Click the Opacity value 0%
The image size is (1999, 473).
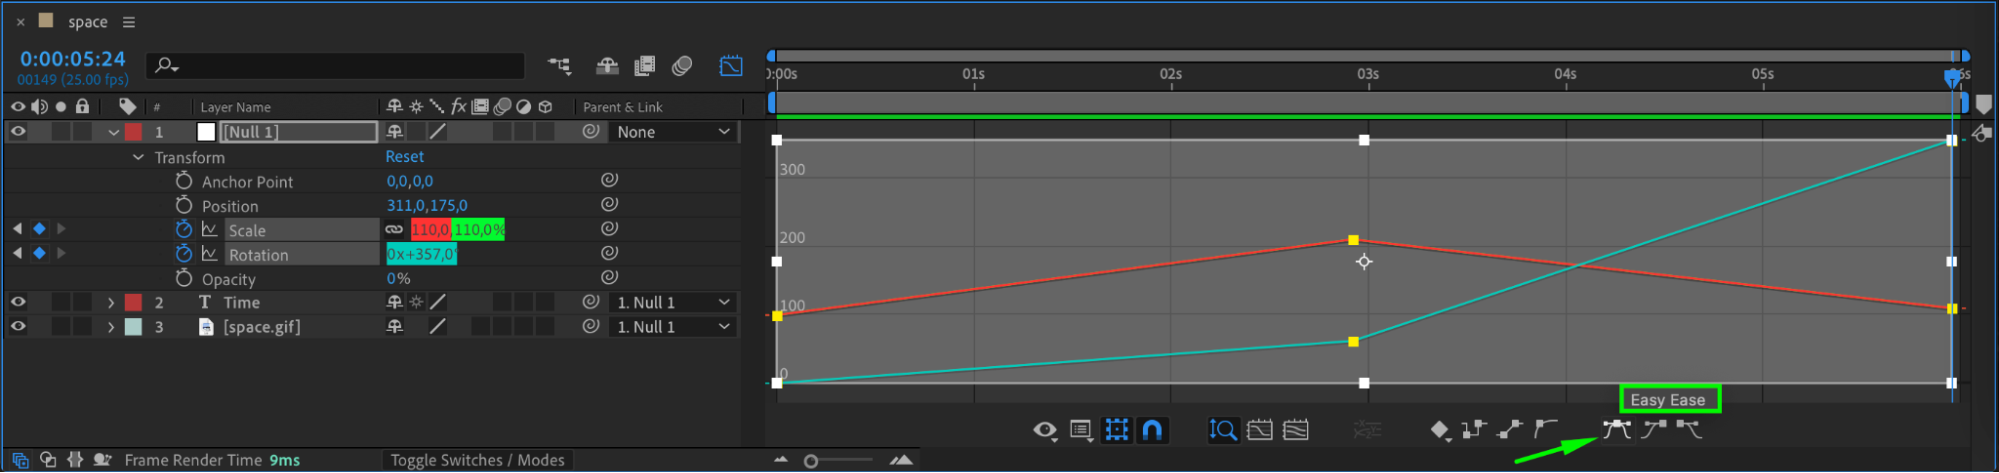(x=398, y=278)
